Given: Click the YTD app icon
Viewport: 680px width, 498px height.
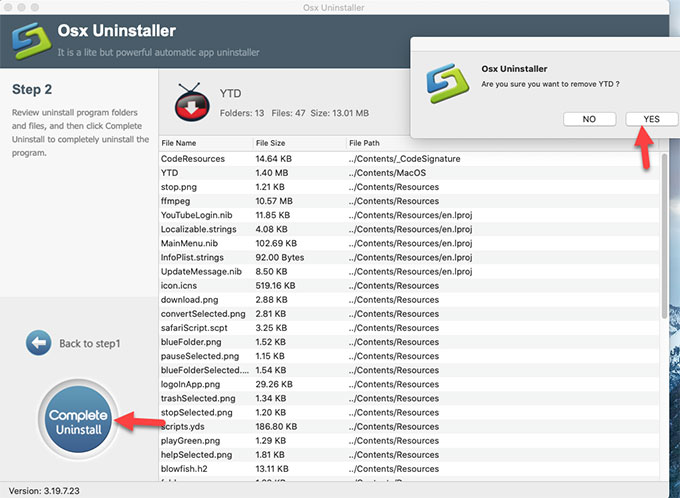Looking at the screenshot, I should (x=192, y=101).
